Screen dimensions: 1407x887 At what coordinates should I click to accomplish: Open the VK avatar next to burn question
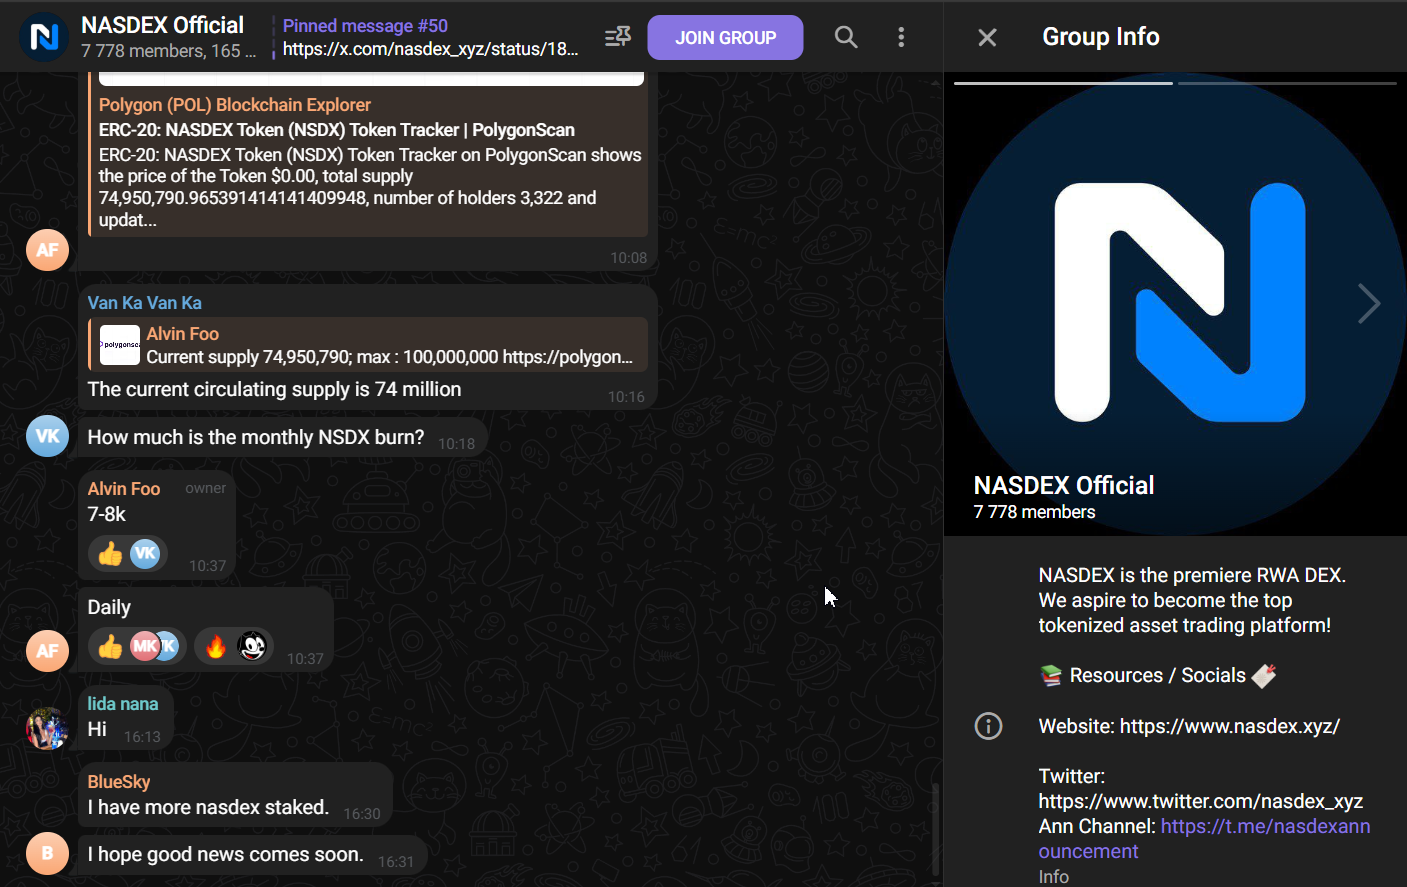click(x=47, y=436)
